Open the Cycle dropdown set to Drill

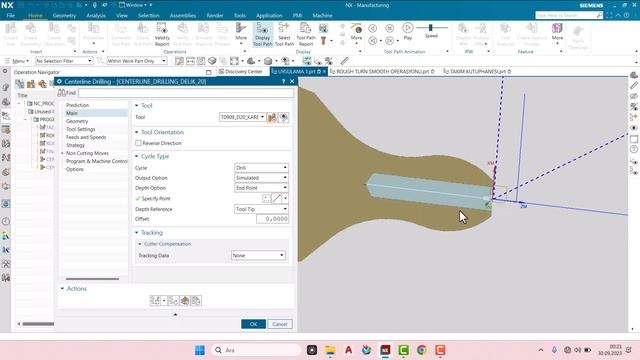coord(262,168)
